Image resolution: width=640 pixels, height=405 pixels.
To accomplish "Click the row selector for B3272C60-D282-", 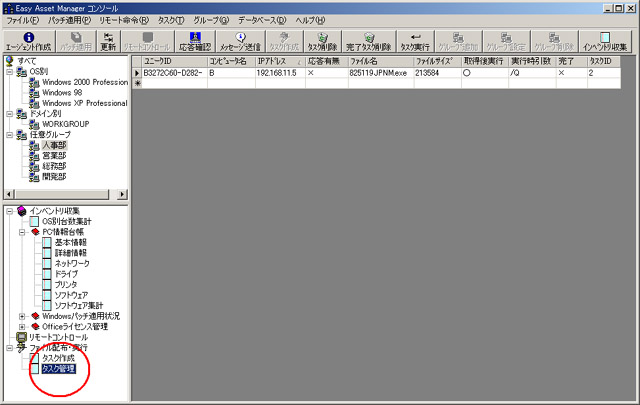I will click(137, 73).
